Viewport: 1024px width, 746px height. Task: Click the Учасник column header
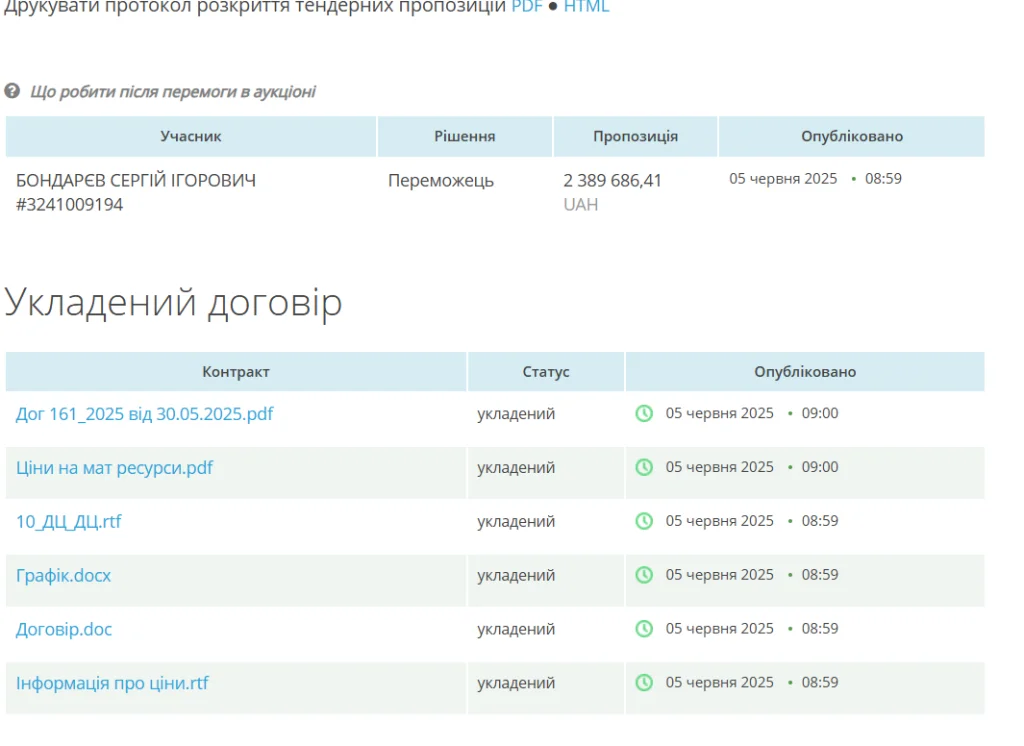click(191, 137)
